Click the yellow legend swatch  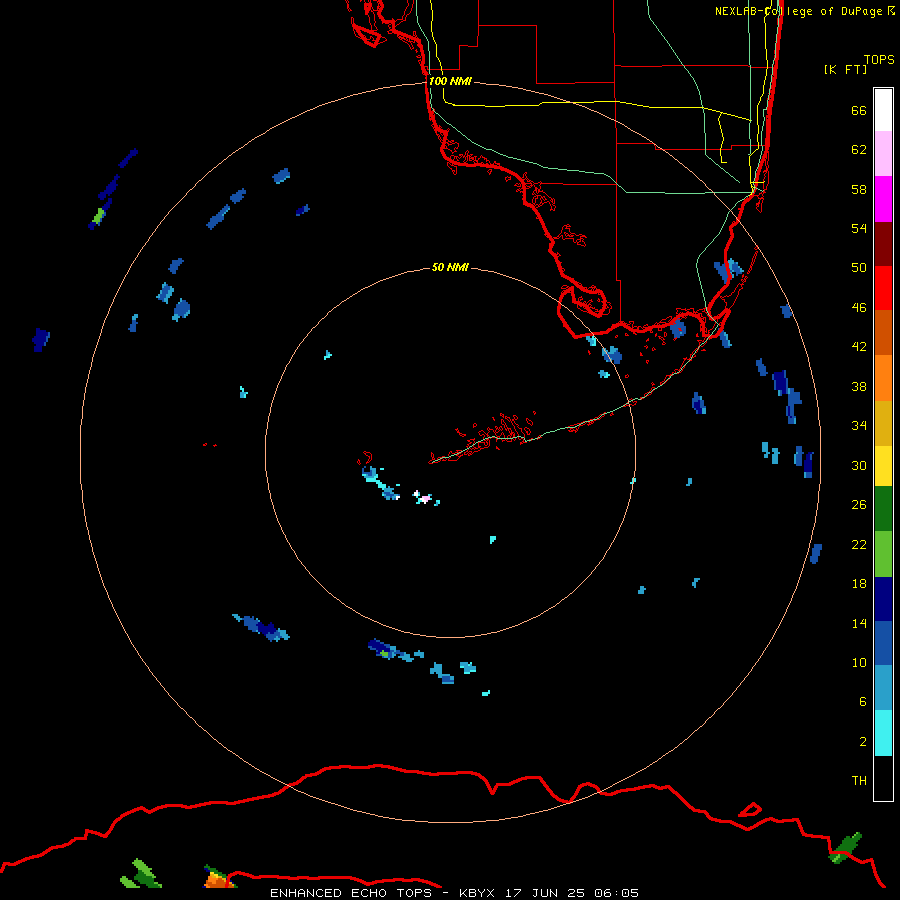[883, 466]
